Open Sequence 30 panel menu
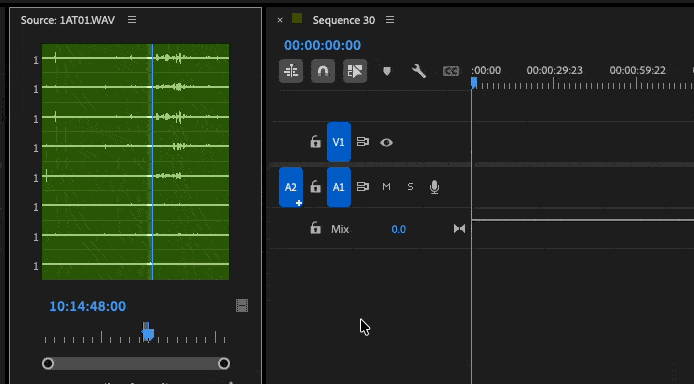The width and height of the screenshot is (694, 384). (x=390, y=20)
